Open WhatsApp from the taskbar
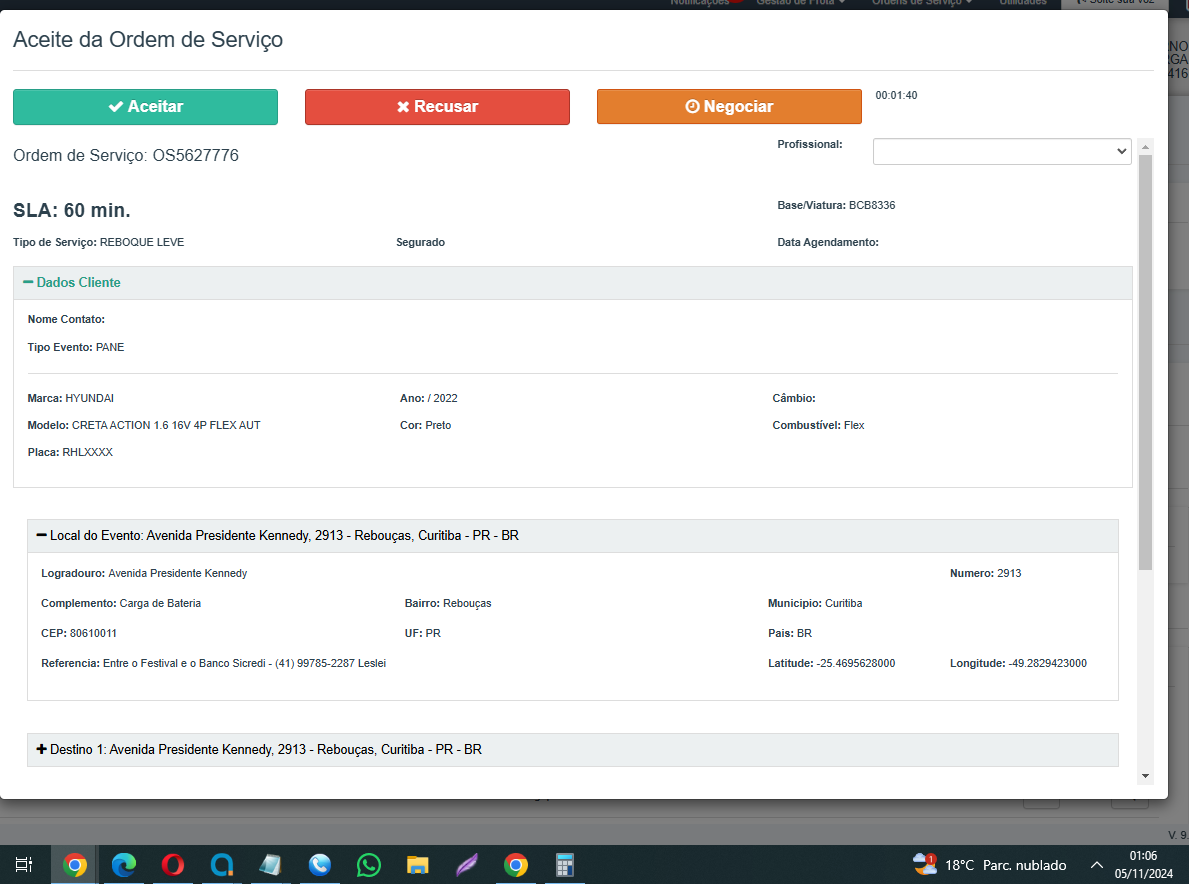1189x884 pixels. [x=369, y=865]
